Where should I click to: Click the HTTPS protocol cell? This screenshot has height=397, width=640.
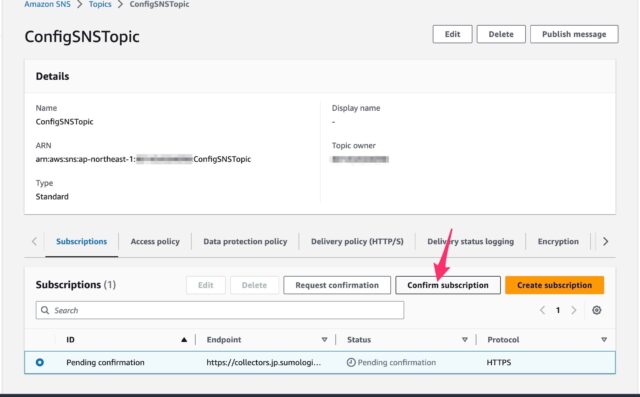coord(499,362)
